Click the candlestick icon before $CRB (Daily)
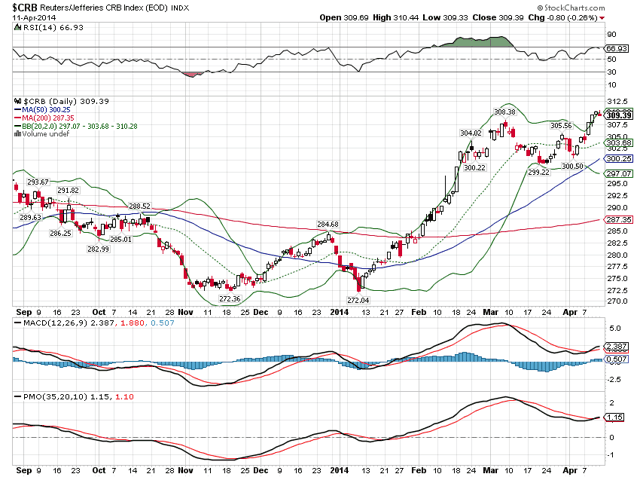The image size is (640, 477). point(17,101)
